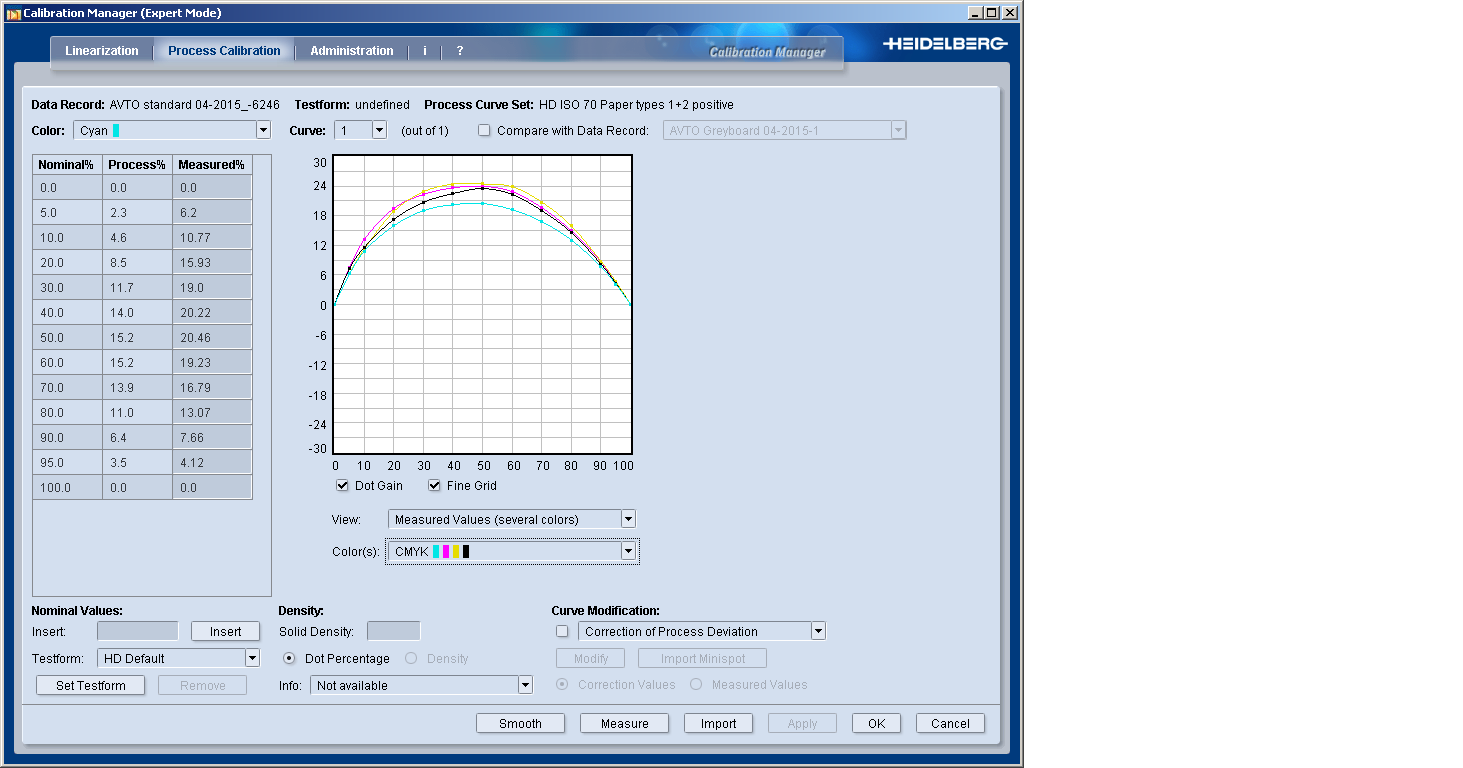This screenshot has width=1463, height=768.
Task: Click nominal value 95.0 cell
Action: click(68, 462)
